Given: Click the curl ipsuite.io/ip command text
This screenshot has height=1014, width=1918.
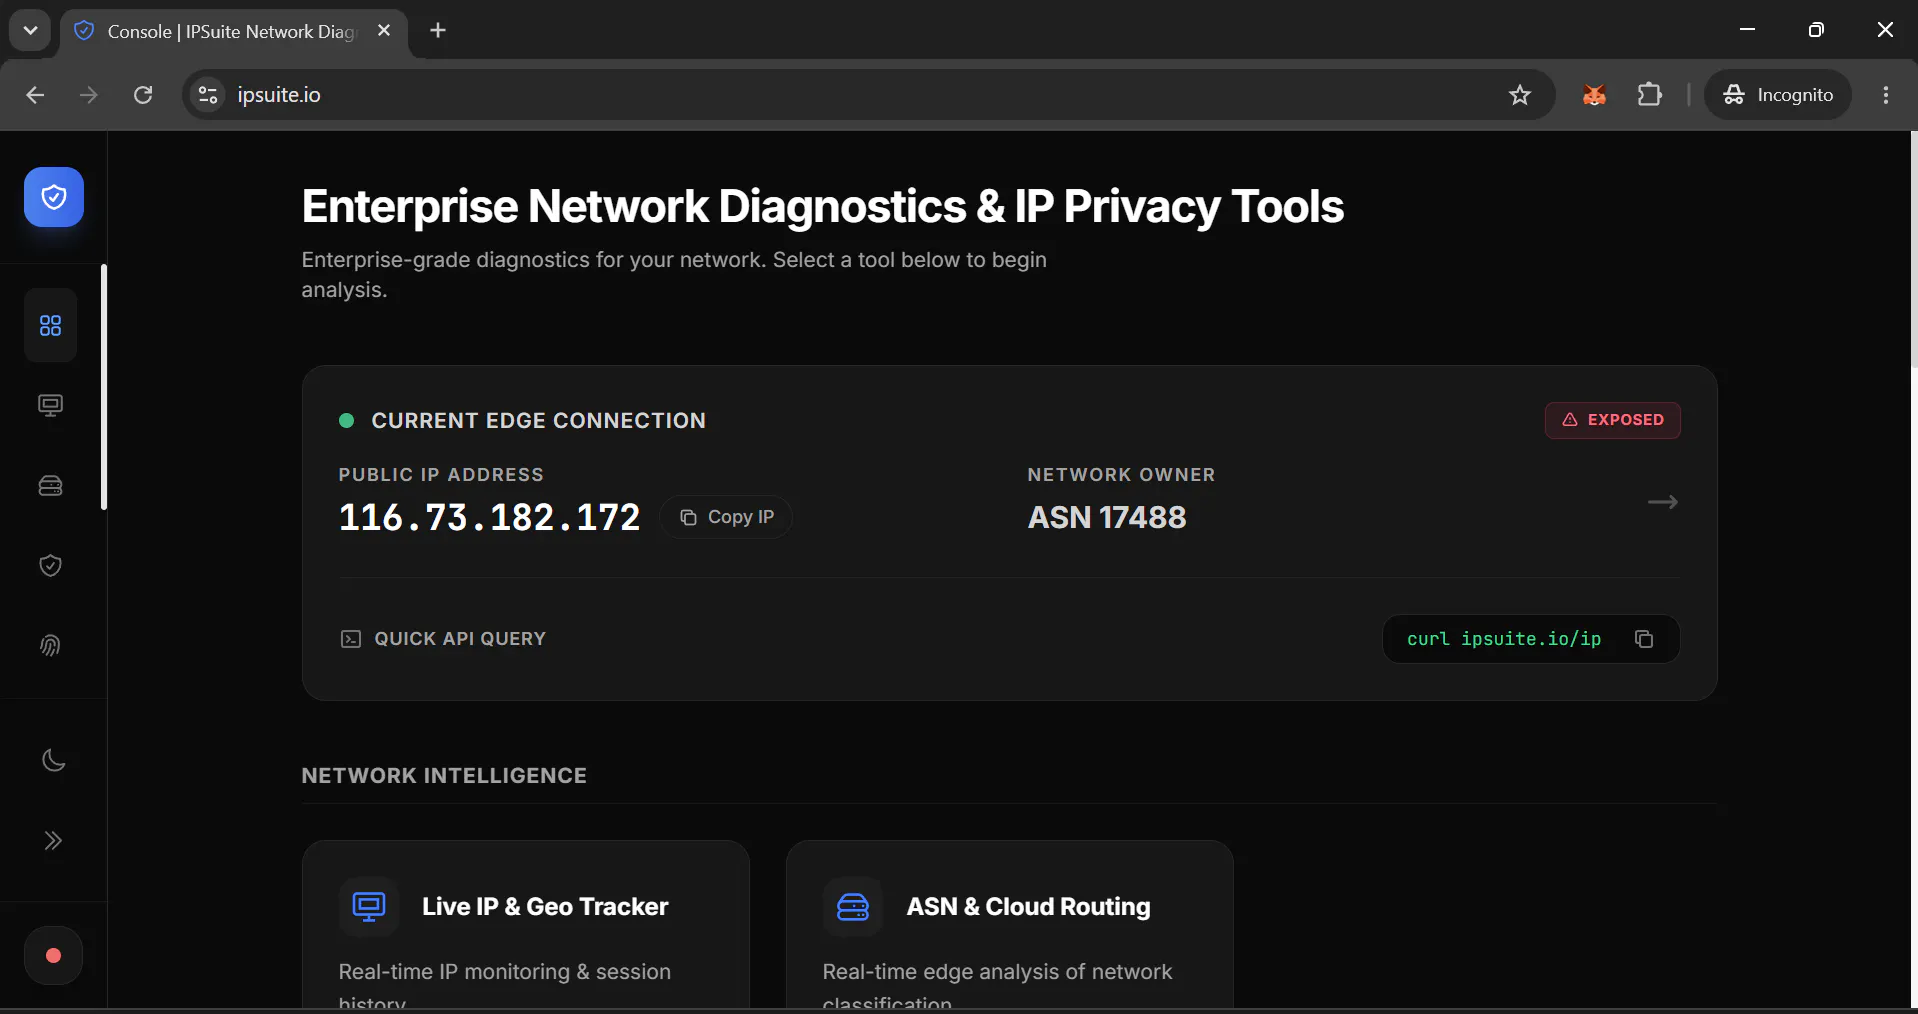Looking at the screenshot, I should (x=1504, y=639).
